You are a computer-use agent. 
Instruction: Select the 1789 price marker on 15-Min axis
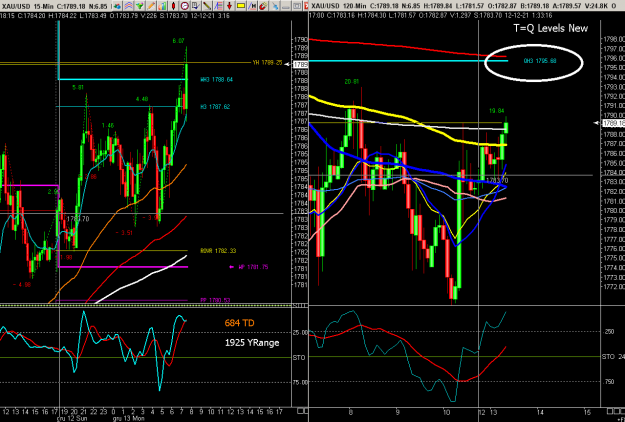point(301,64)
